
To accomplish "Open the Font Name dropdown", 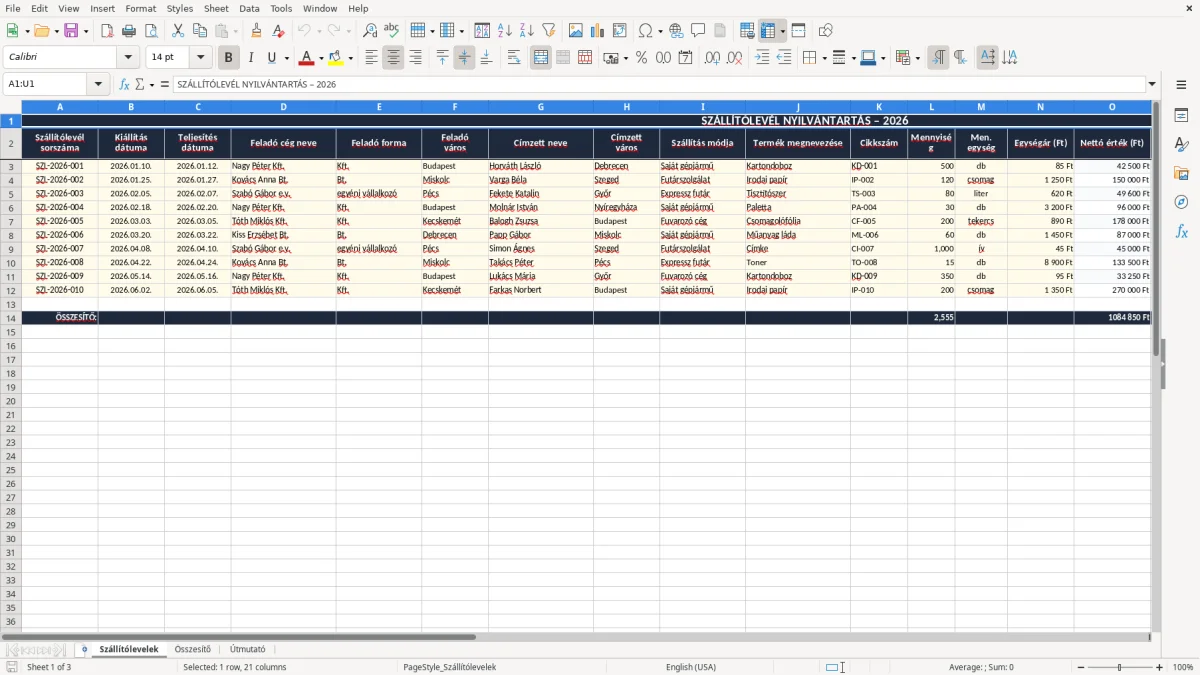I will [128, 58].
